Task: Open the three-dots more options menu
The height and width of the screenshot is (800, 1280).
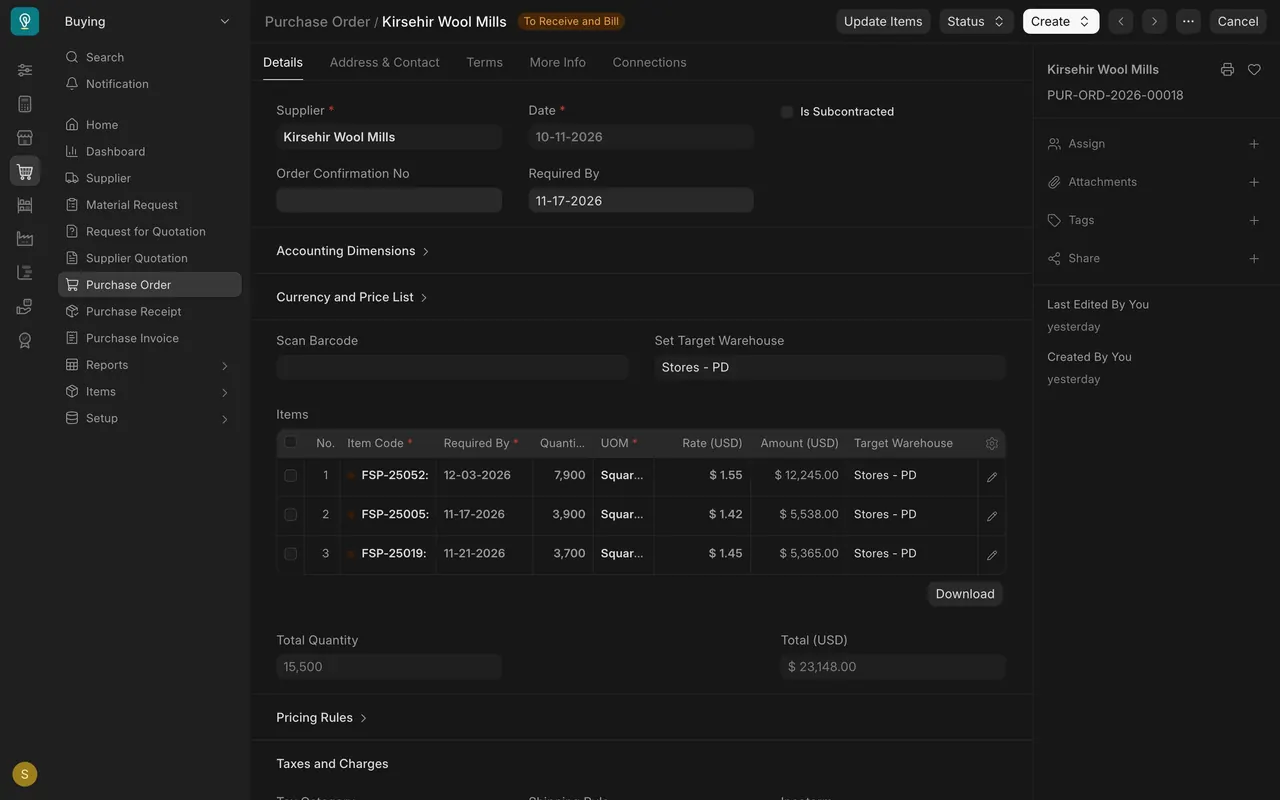Action: pos(1188,21)
